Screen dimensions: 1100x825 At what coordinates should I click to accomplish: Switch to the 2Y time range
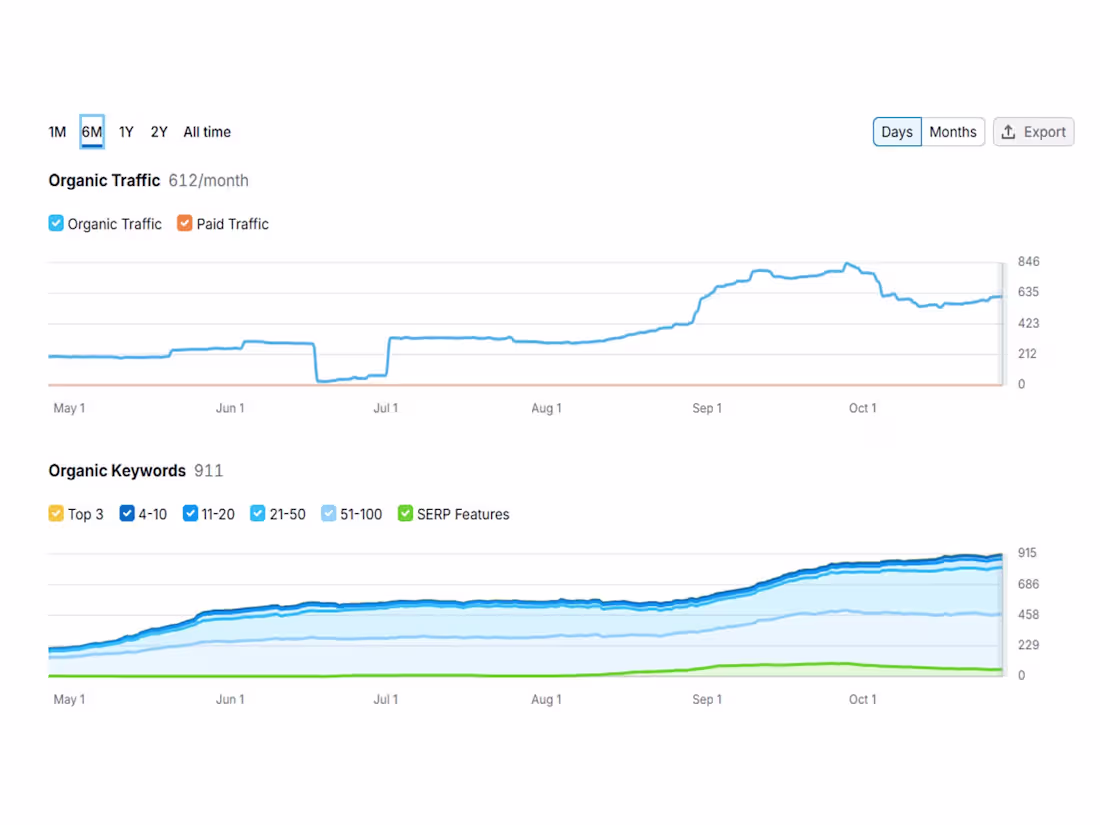pos(159,132)
